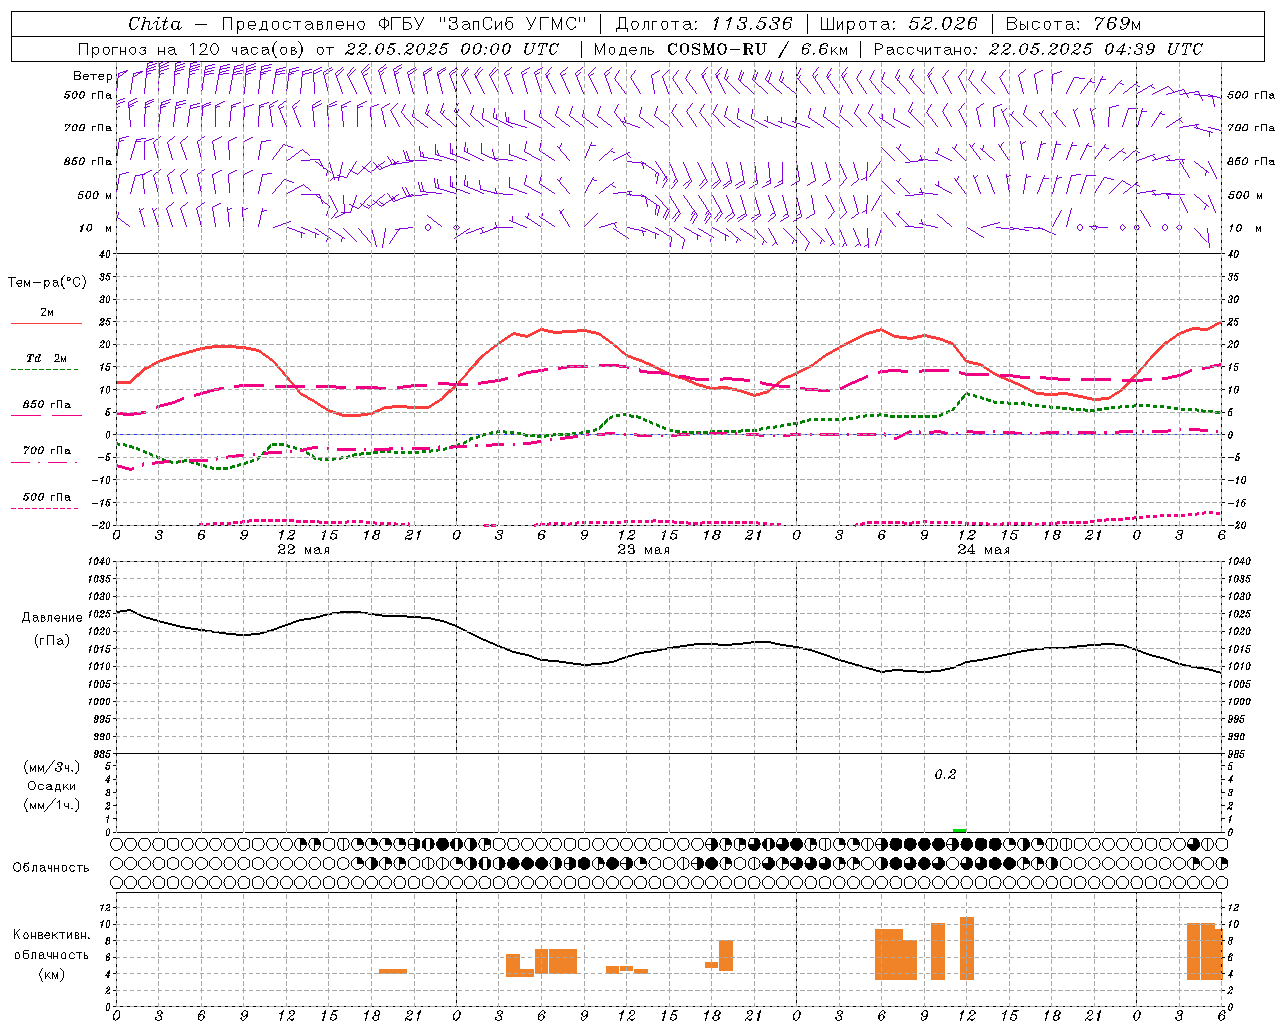Click the temperature legend's "850 гПа" line sample
This screenshot has height=1024, width=1280.
click(x=44, y=416)
